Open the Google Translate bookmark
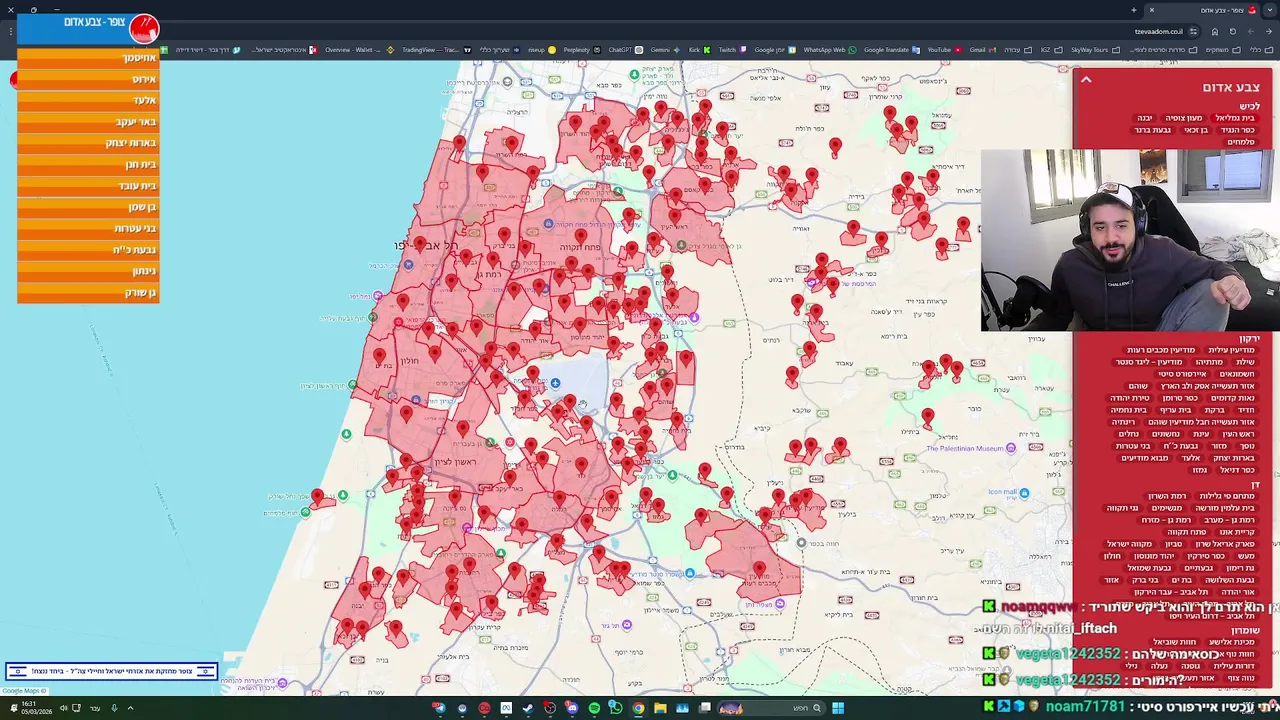This screenshot has height=720, width=1280. coord(890,50)
